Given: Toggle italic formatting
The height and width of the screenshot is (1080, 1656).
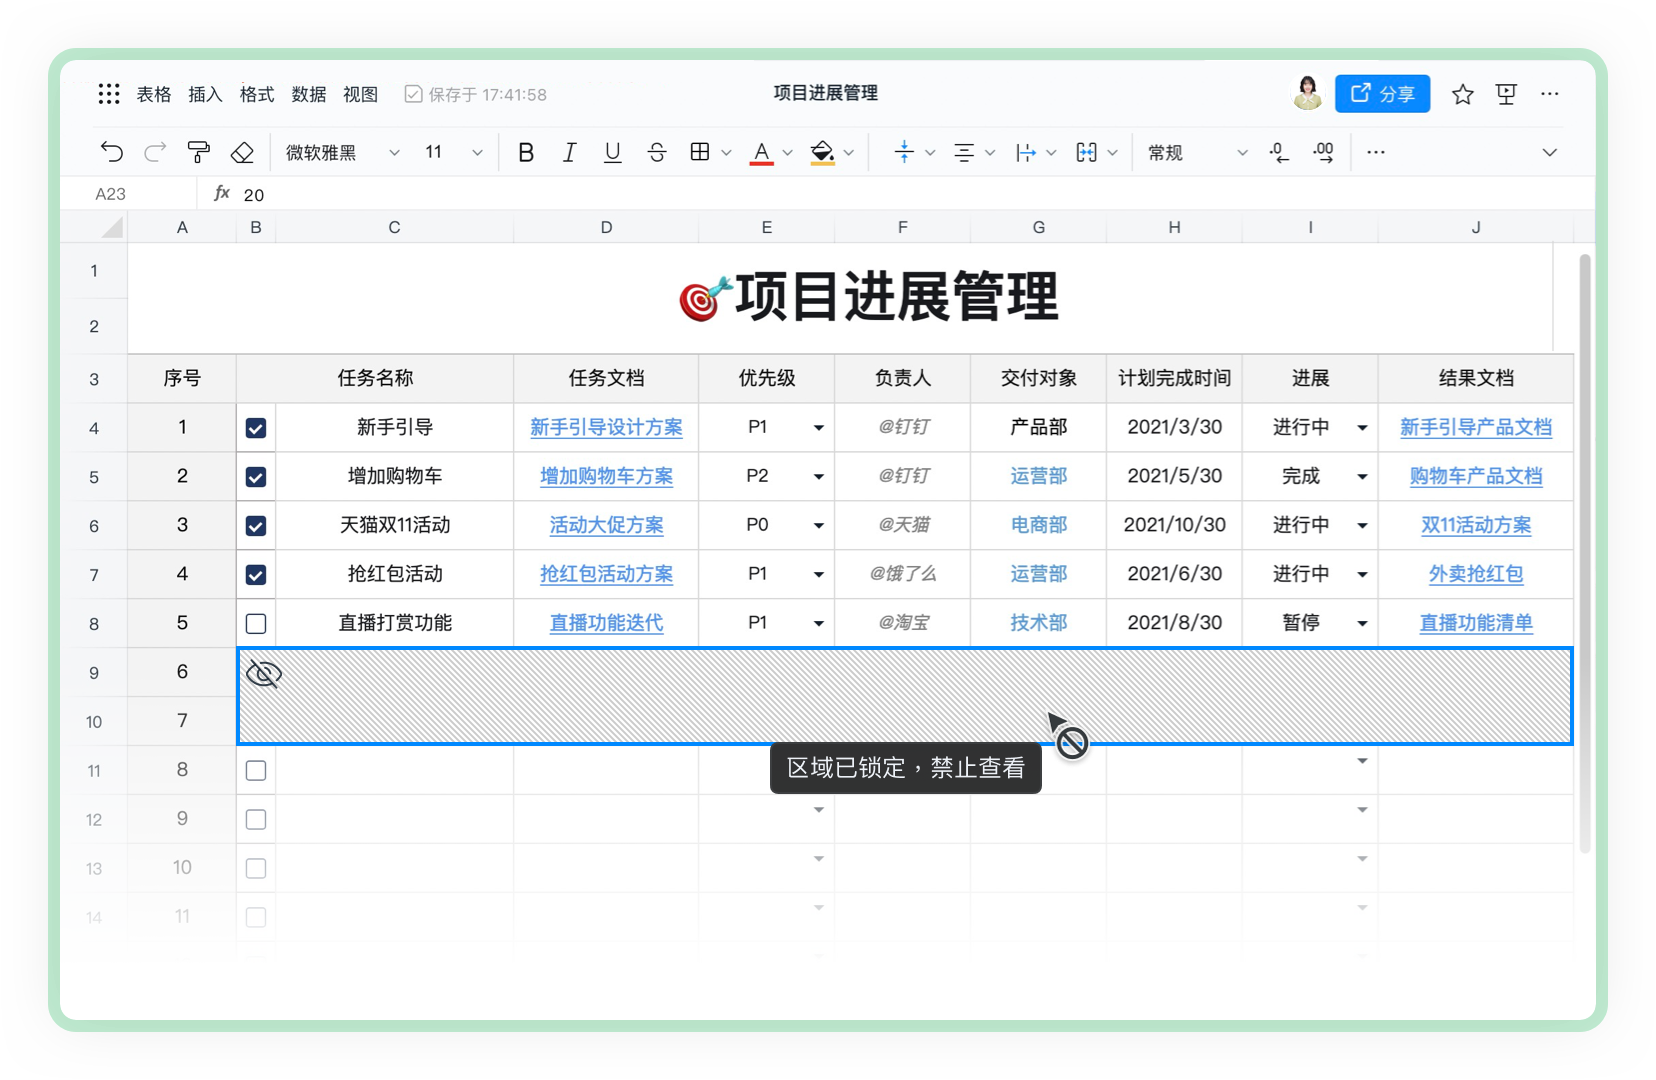Looking at the screenshot, I should click(x=569, y=152).
